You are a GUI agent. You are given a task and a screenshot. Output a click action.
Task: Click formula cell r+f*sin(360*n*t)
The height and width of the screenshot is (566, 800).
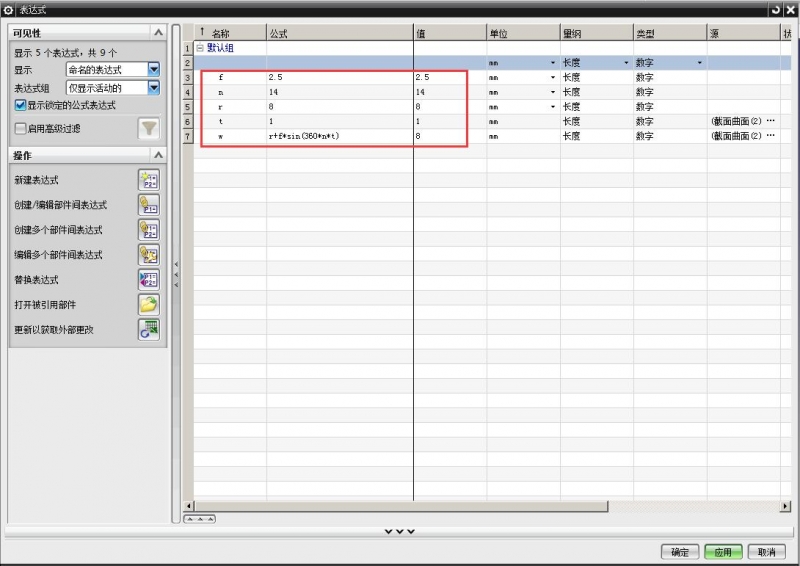(340, 136)
